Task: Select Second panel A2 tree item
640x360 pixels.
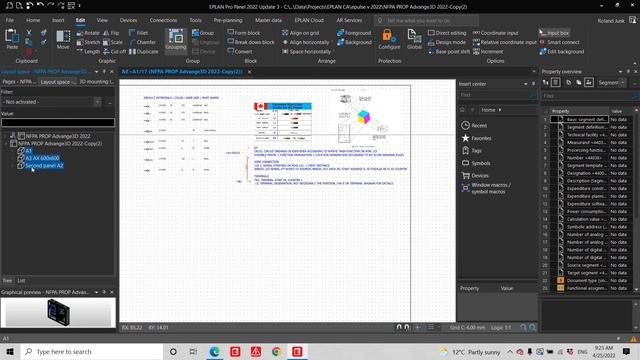Action: tap(44, 166)
